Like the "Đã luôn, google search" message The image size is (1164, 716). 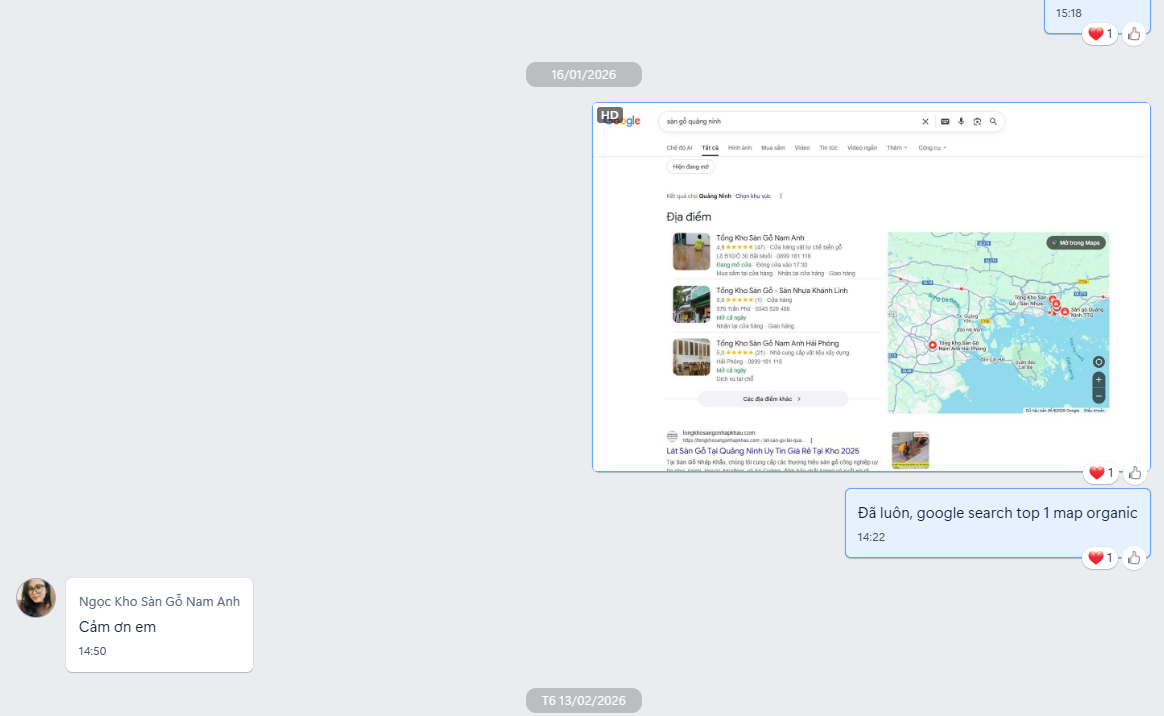click(x=1134, y=558)
